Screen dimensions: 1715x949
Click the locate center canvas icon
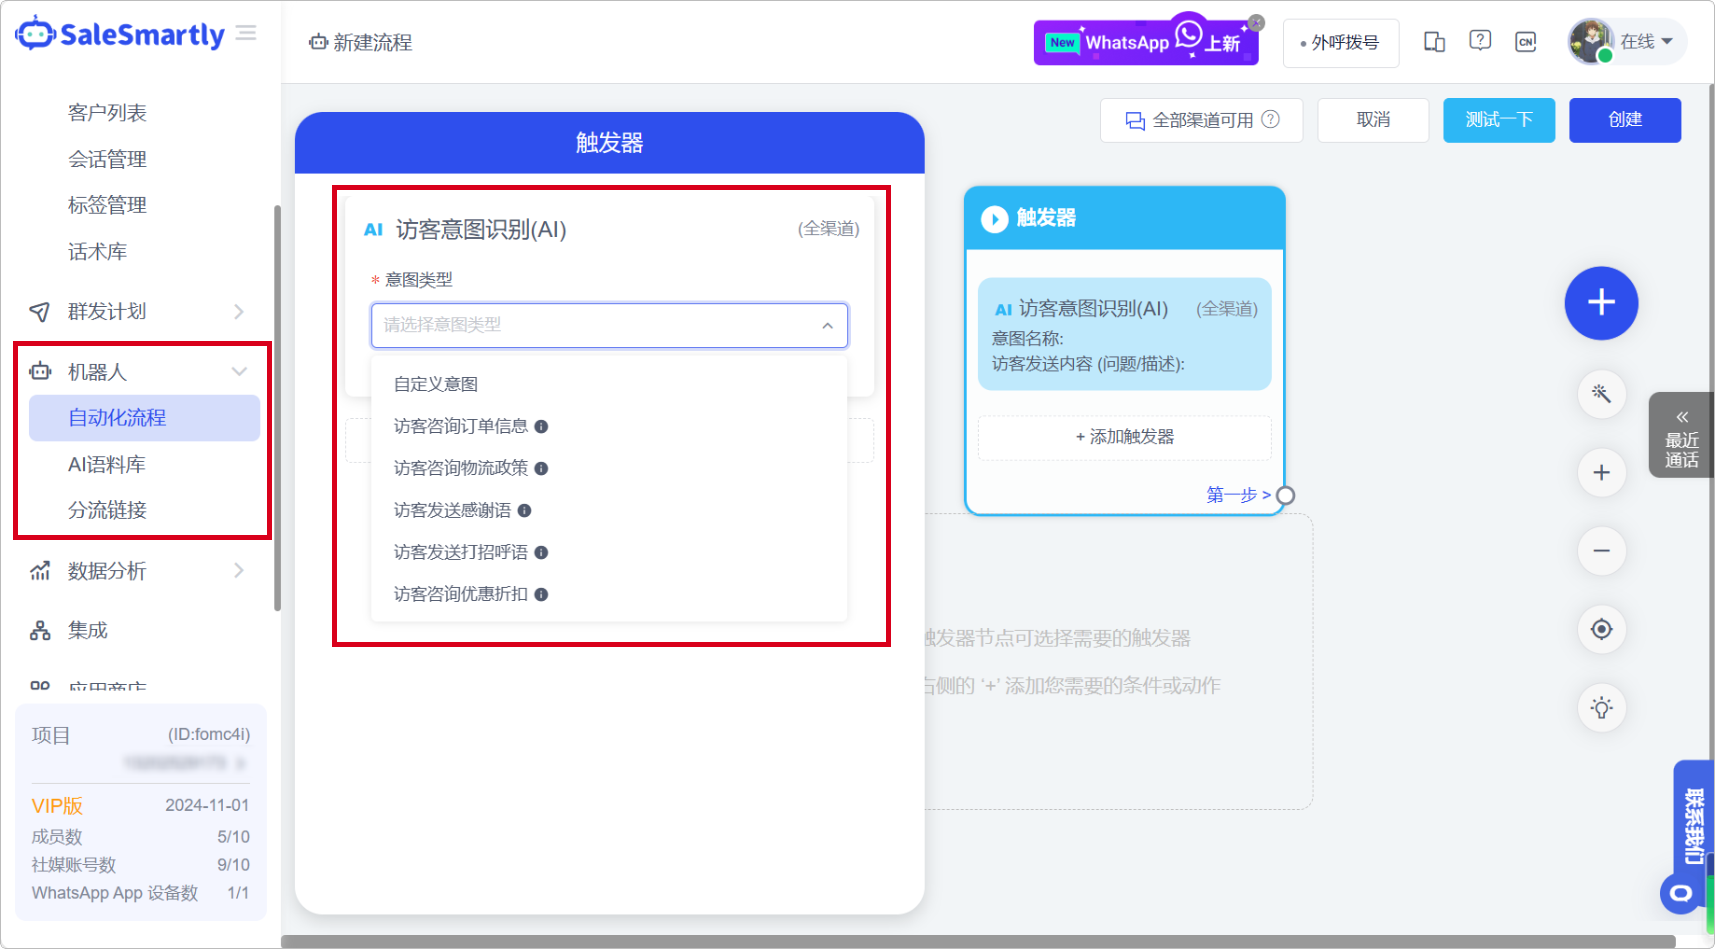pos(1601,630)
